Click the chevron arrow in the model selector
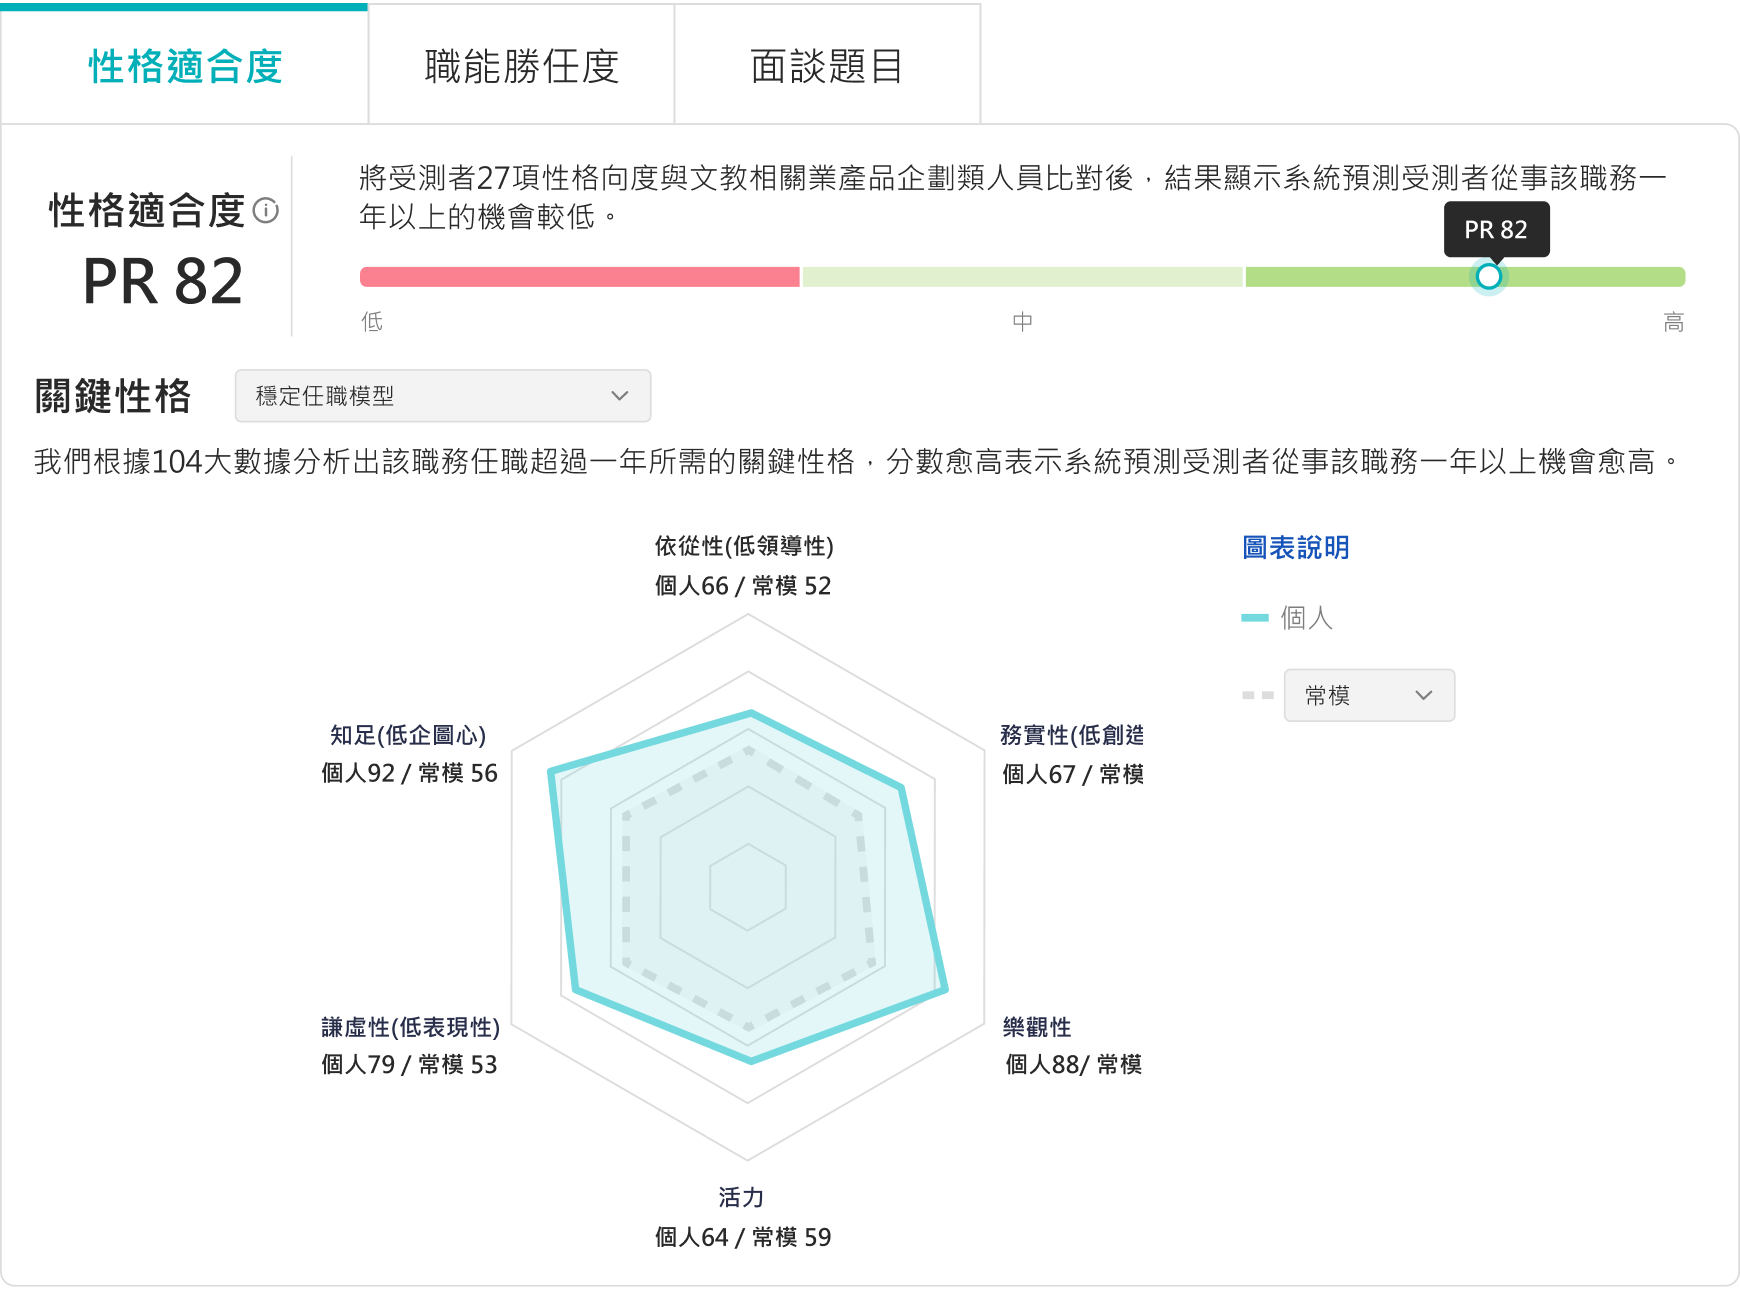Image resolution: width=1740 pixels, height=1290 pixels. (x=620, y=396)
